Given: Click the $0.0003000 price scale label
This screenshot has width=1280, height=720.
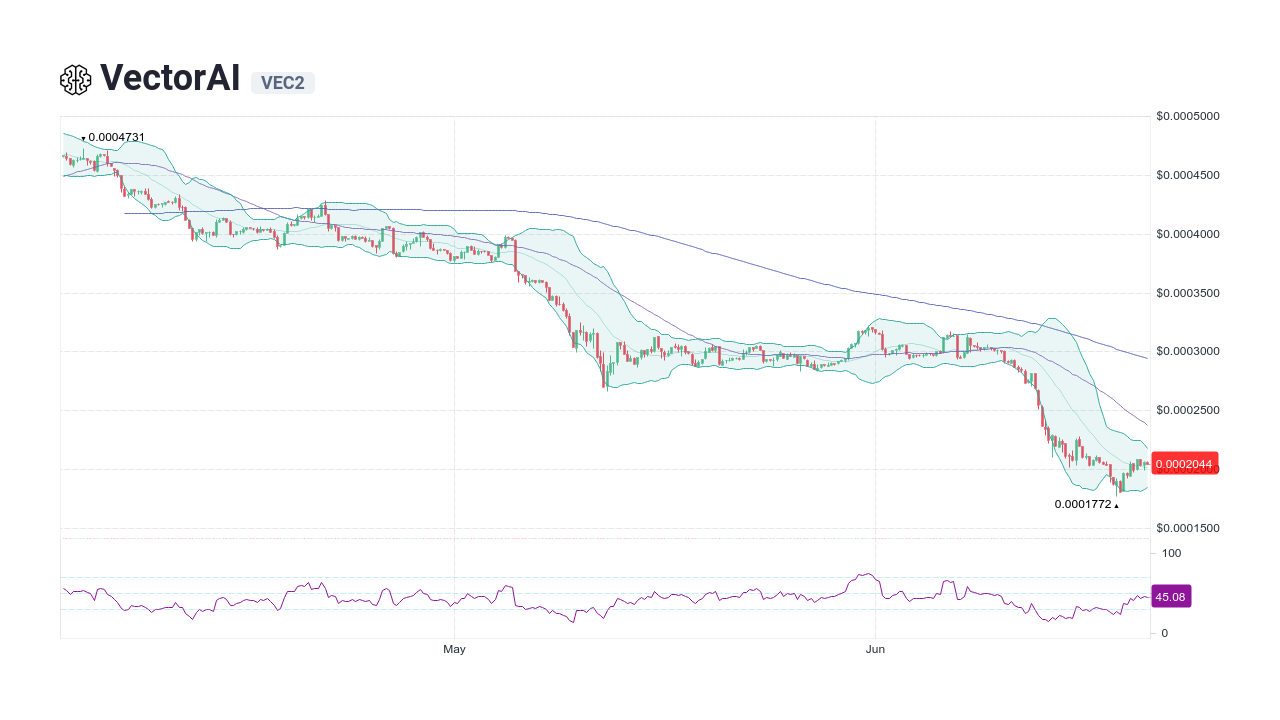Looking at the screenshot, I should pos(1187,351).
